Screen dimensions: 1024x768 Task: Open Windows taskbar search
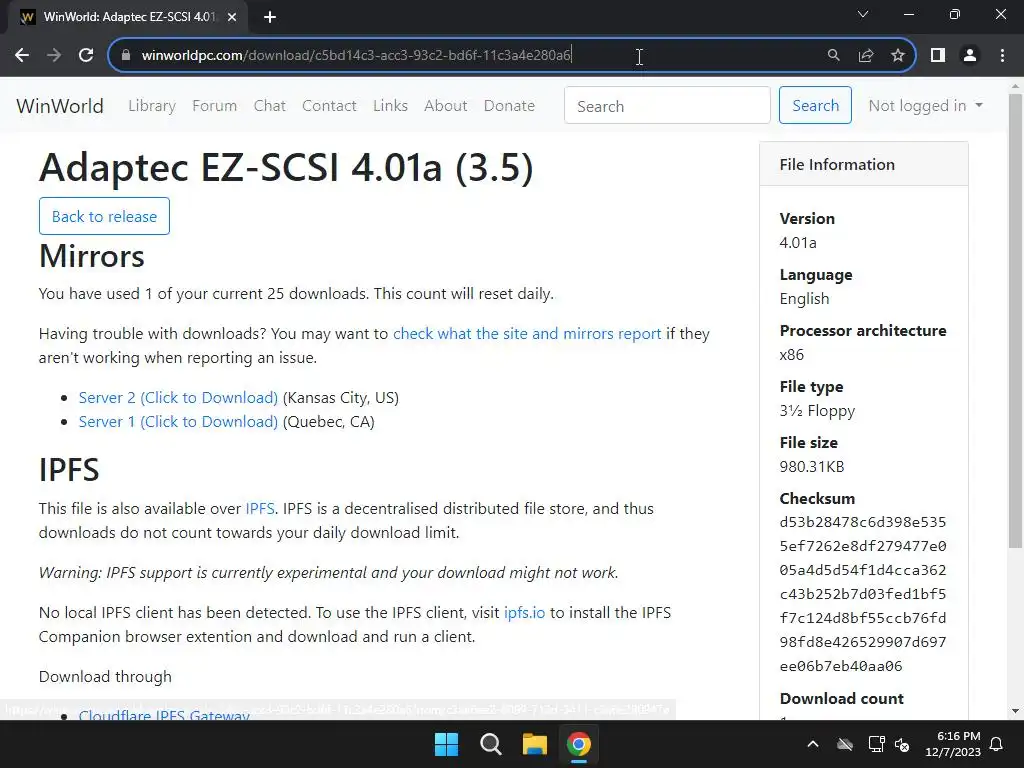490,744
